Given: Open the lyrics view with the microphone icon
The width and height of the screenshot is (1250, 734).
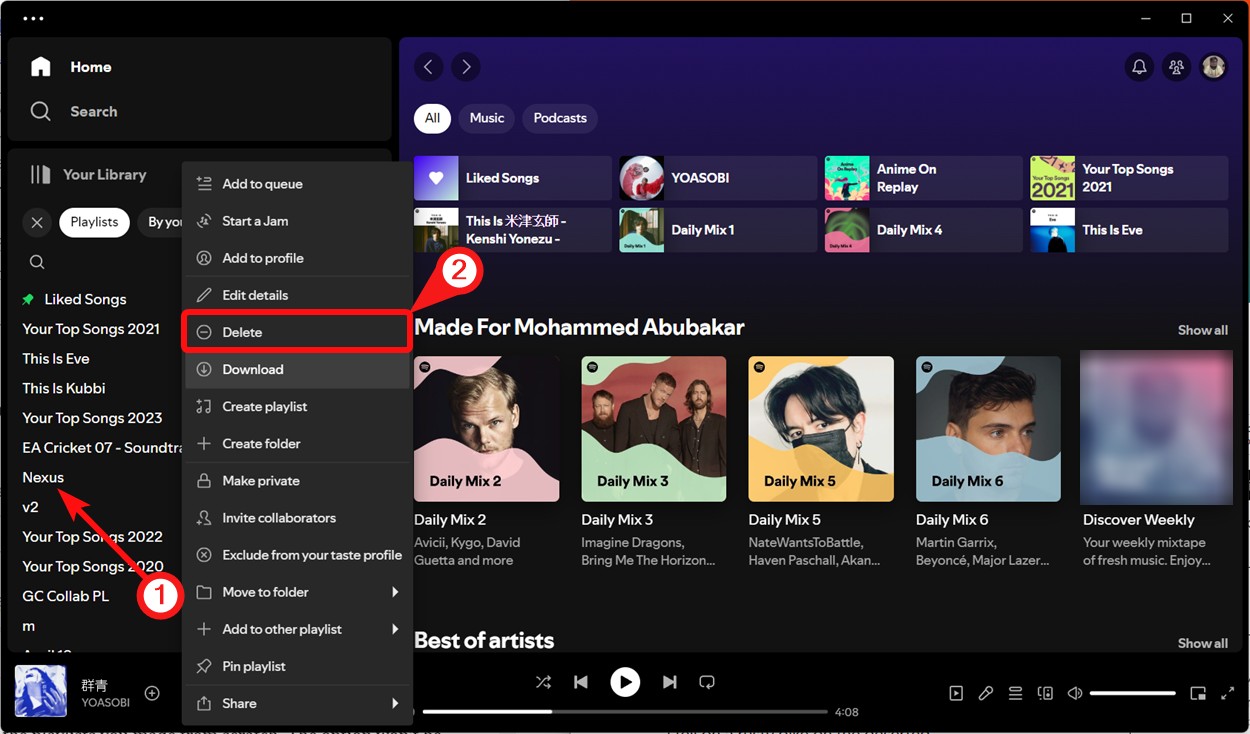Looking at the screenshot, I should click(986, 692).
